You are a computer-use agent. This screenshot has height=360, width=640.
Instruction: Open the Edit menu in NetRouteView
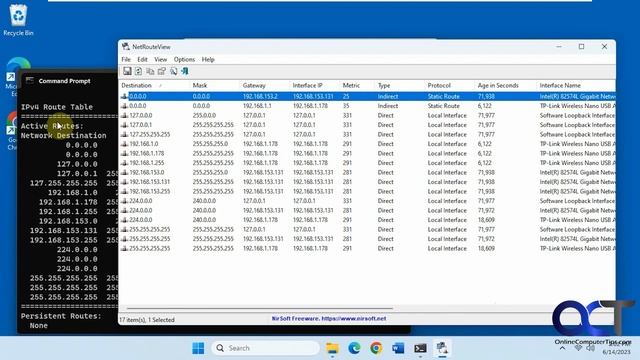(142, 60)
